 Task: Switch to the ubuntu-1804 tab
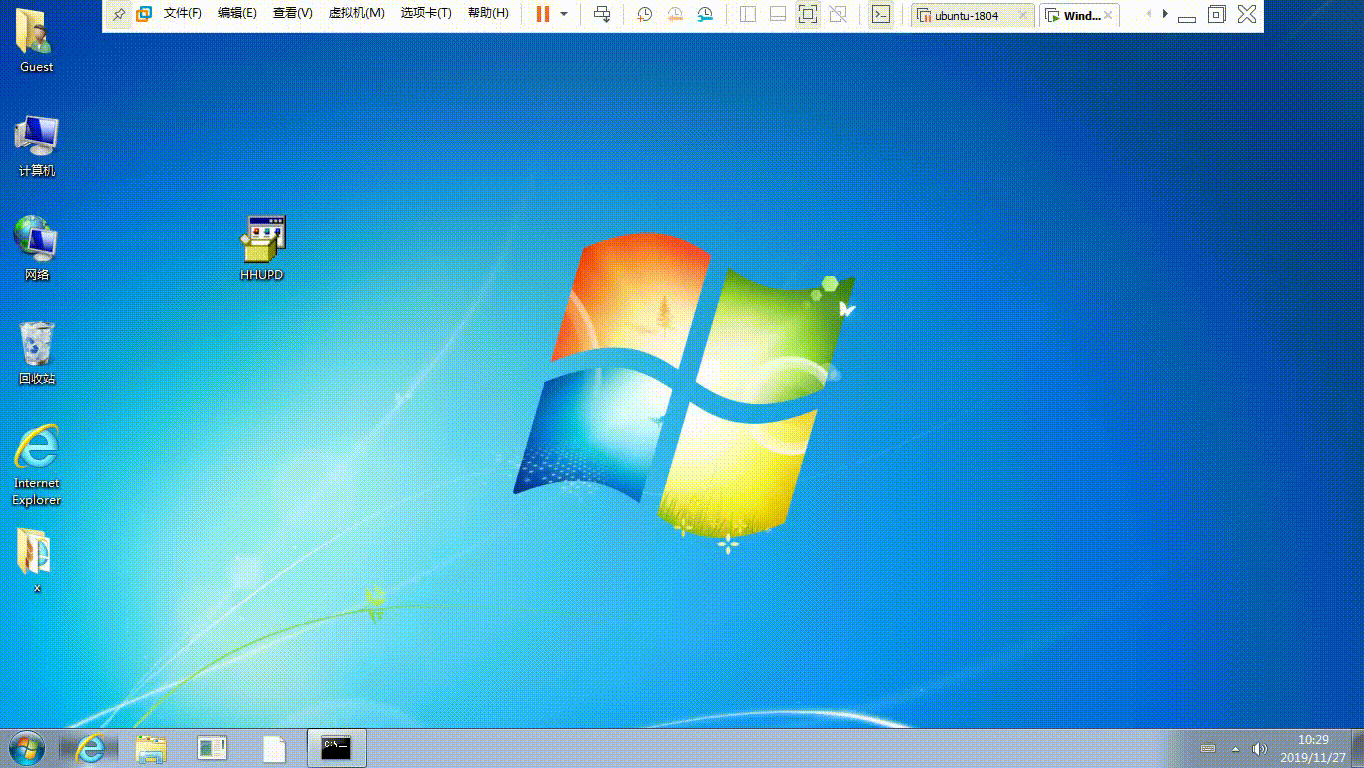pos(965,15)
